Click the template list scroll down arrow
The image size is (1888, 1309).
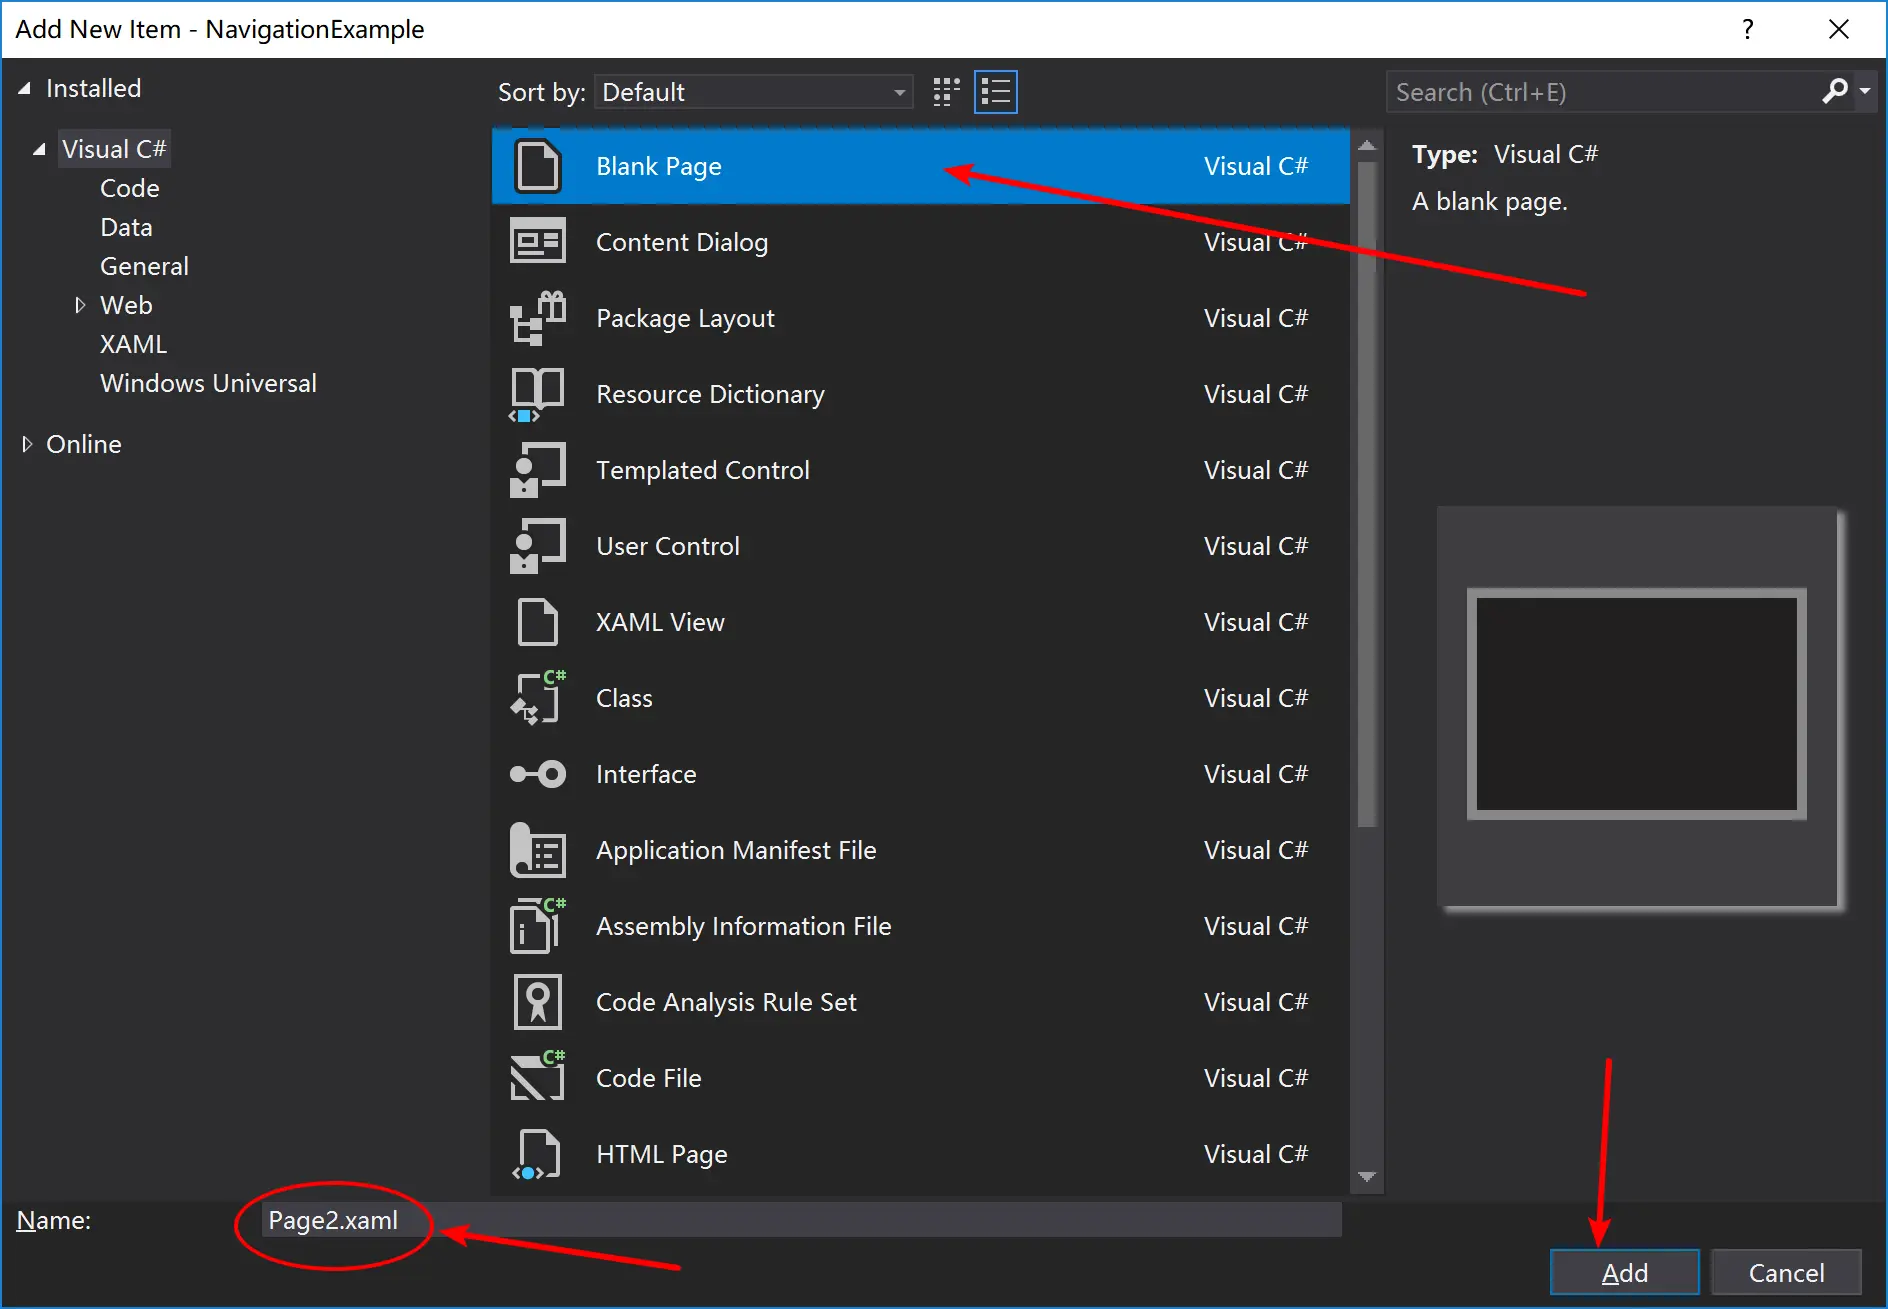coord(1367,1177)
